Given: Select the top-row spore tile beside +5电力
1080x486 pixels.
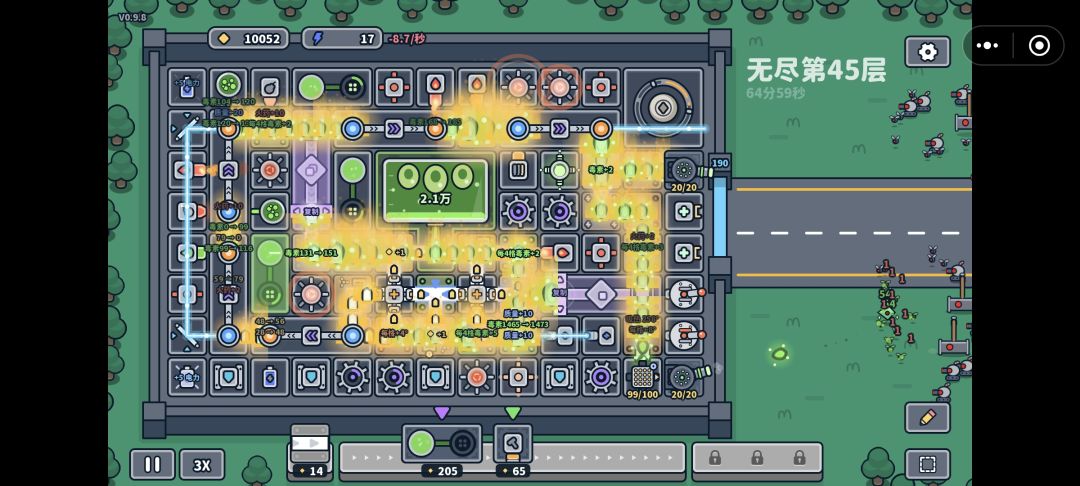Looking at the screenshot, I should point(228,85).
